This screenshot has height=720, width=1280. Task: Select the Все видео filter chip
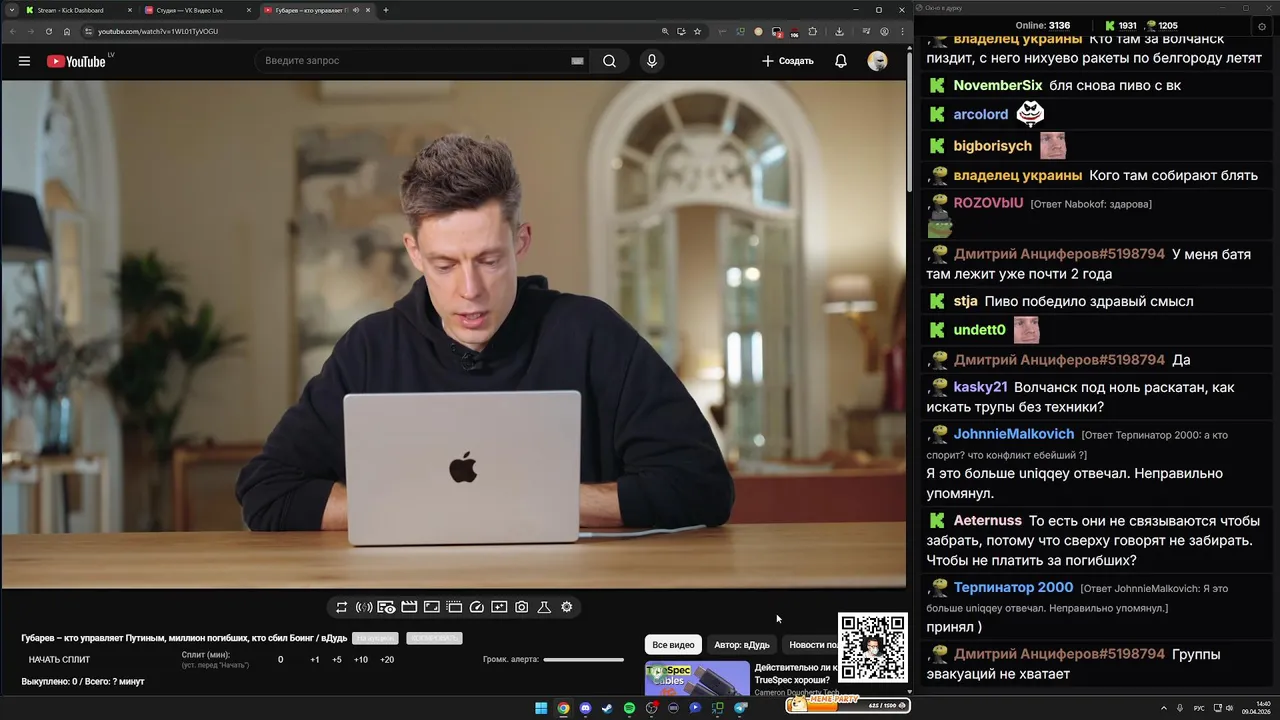tap(673, 645)
